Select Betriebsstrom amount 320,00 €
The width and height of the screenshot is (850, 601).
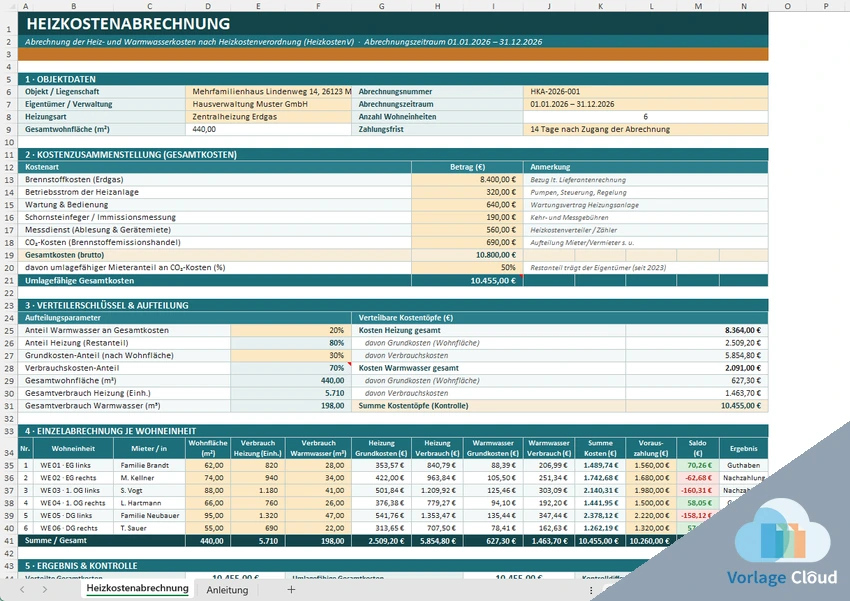coord(467,192)
